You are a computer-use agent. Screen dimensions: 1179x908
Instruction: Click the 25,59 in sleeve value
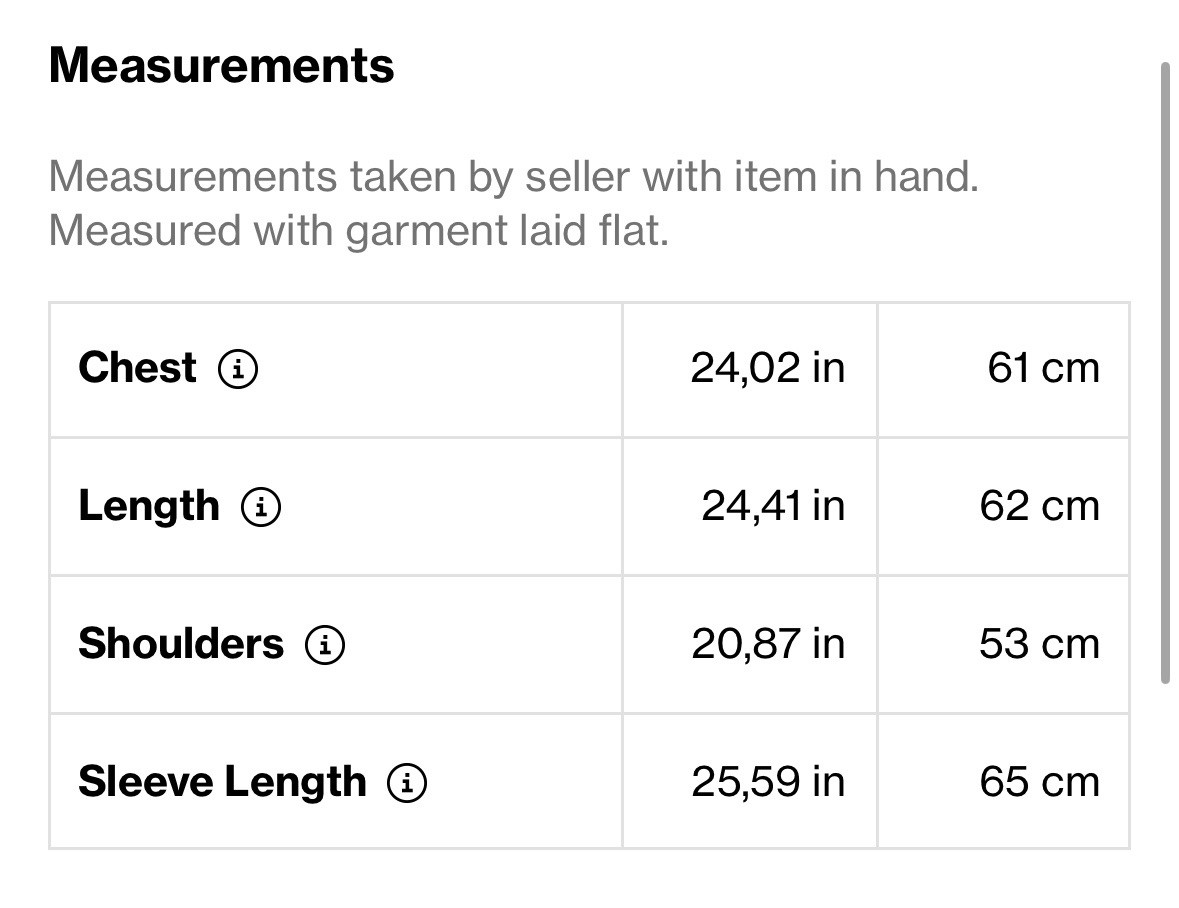pos(768,782)
